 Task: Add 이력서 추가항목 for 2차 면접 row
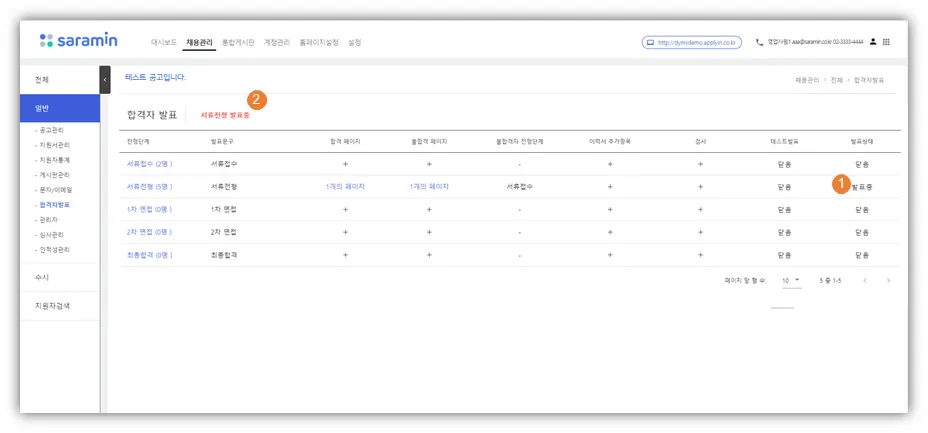point(610,232)
